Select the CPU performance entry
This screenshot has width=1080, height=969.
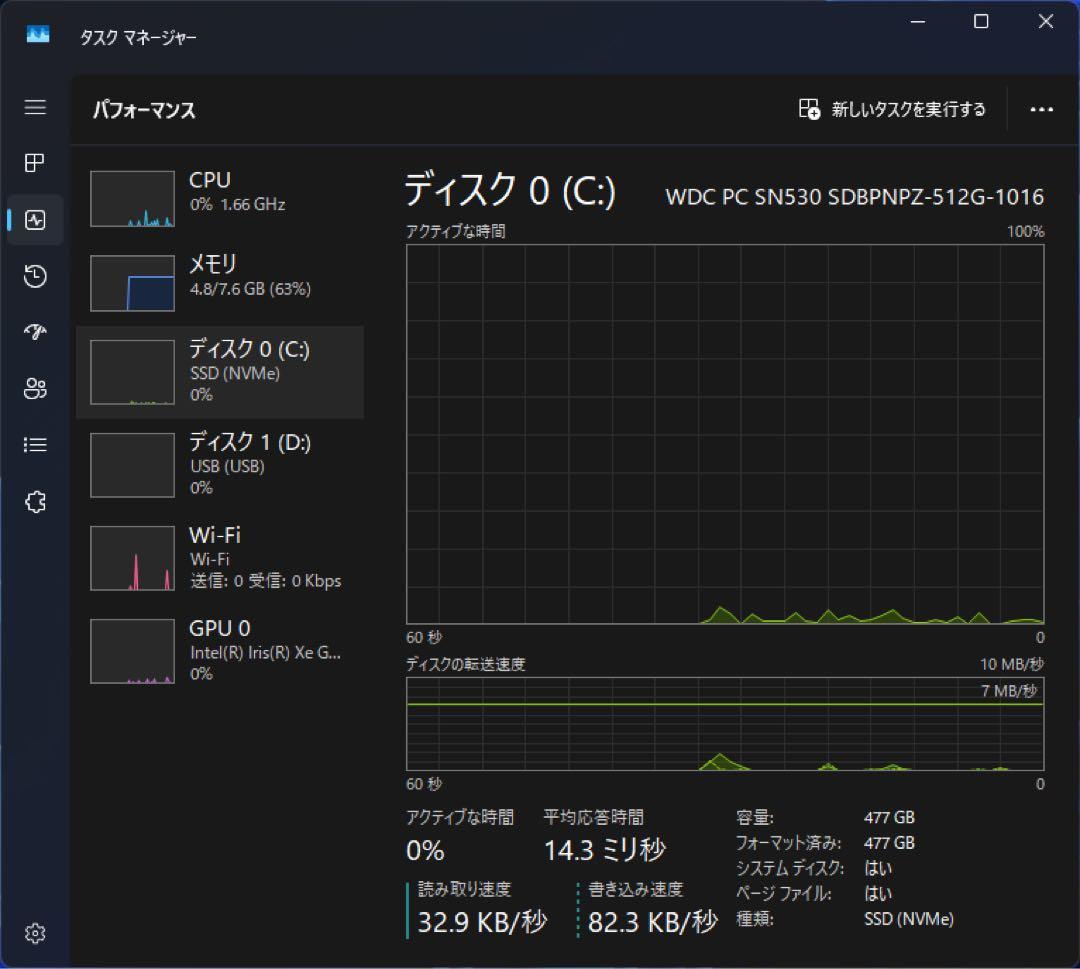tap(220, 197)
